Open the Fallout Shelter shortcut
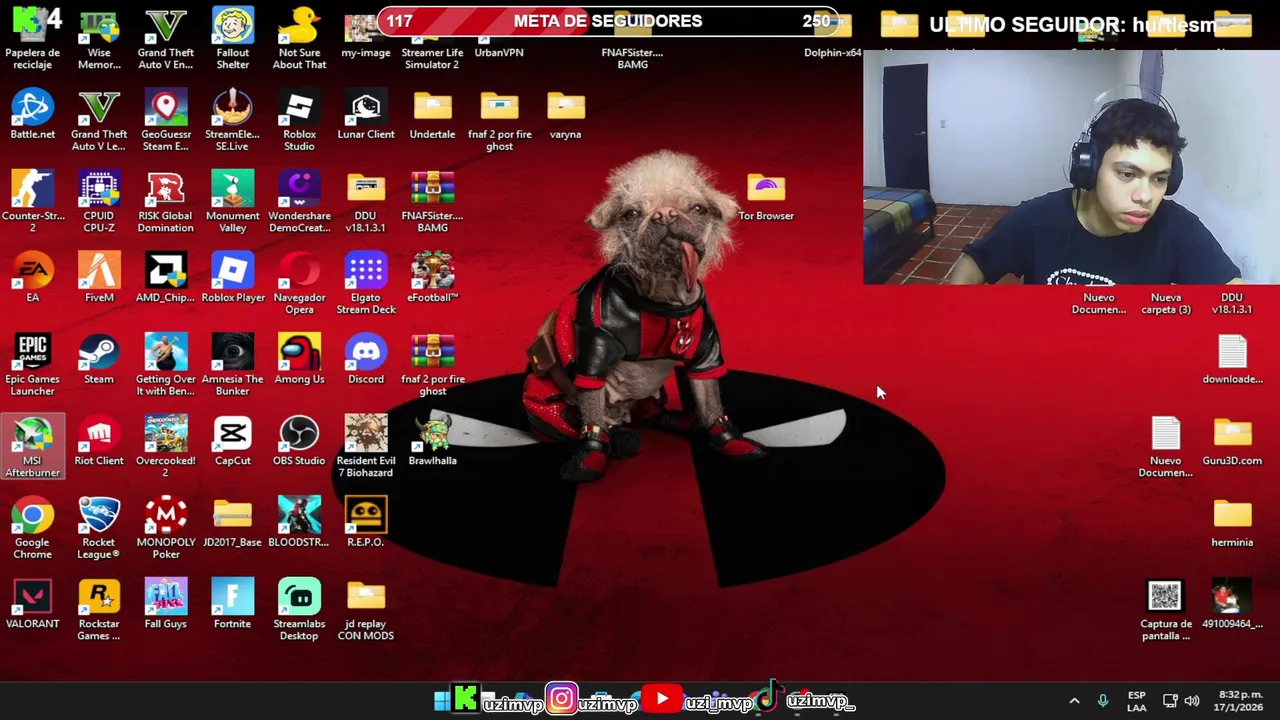 [232, 38]
